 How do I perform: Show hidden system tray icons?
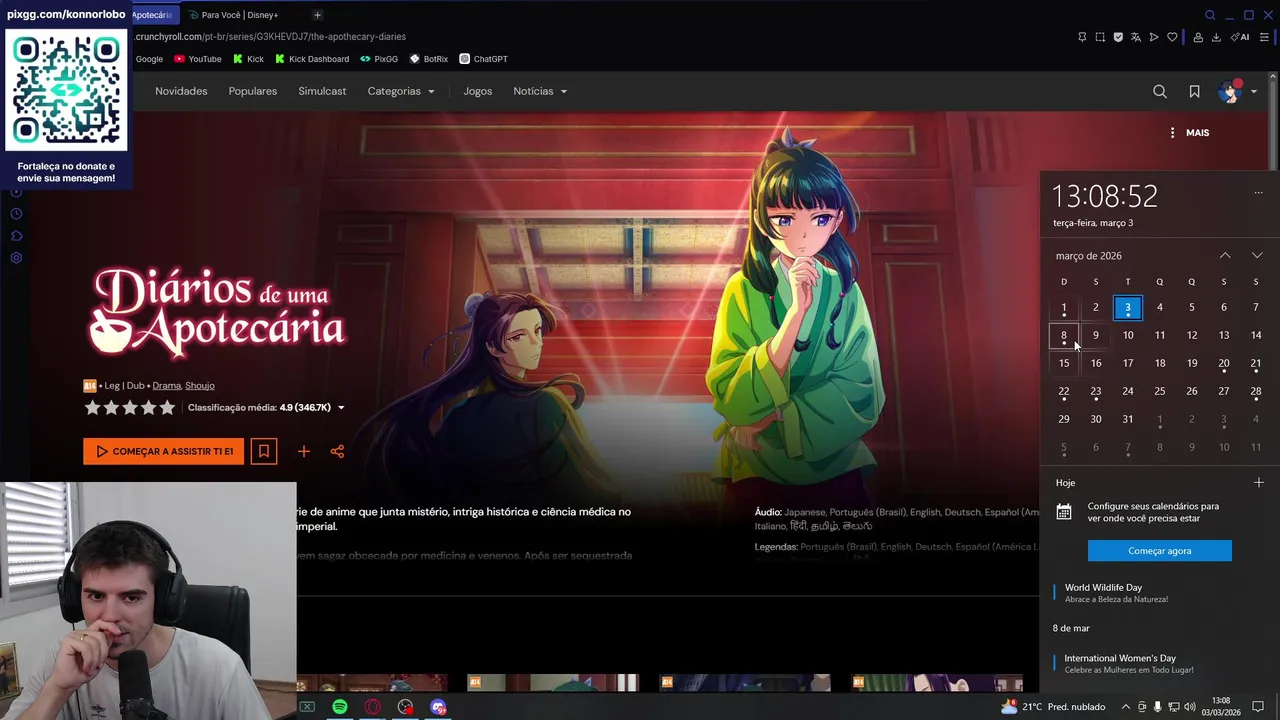coord(1126,707)
